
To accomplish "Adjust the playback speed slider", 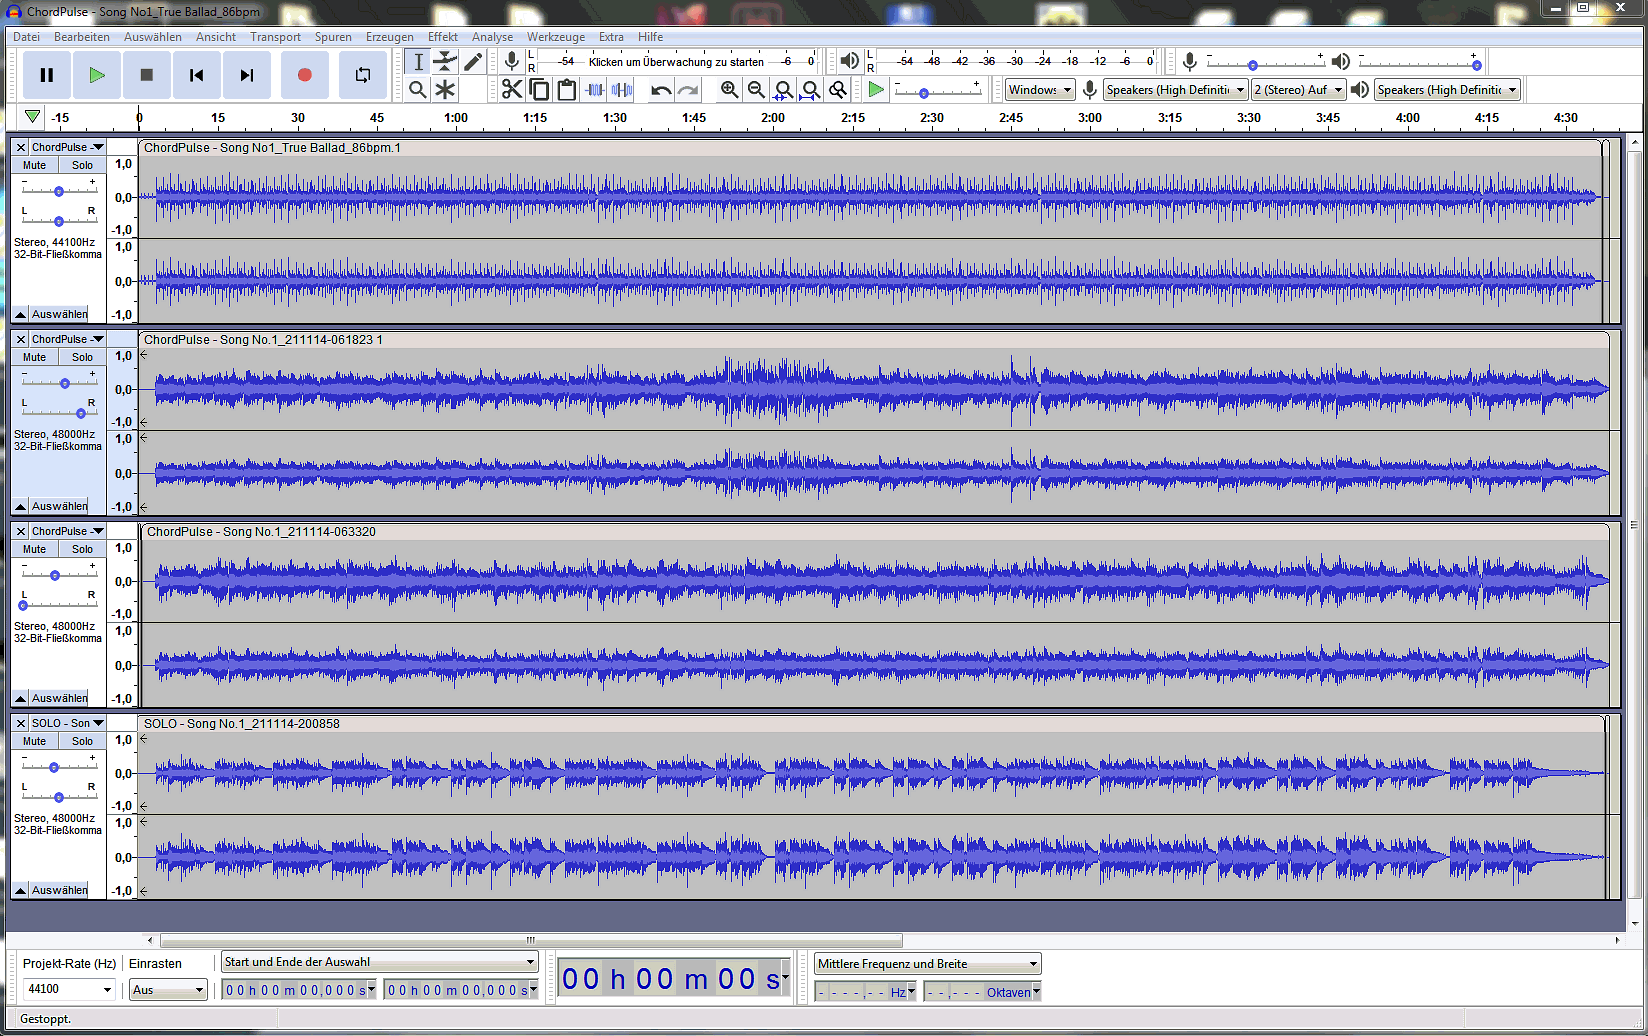I will click(937, 91).
